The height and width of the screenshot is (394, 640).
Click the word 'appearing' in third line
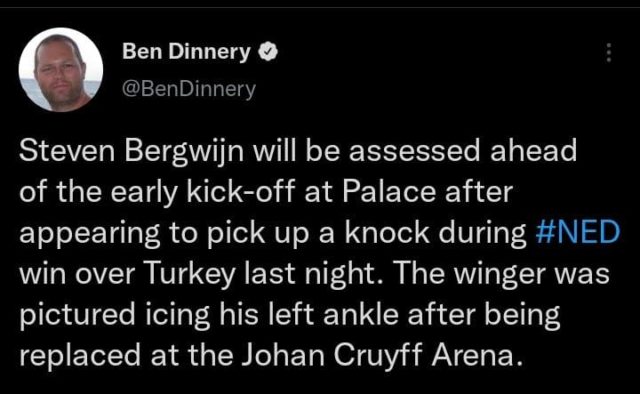point(89,233)
